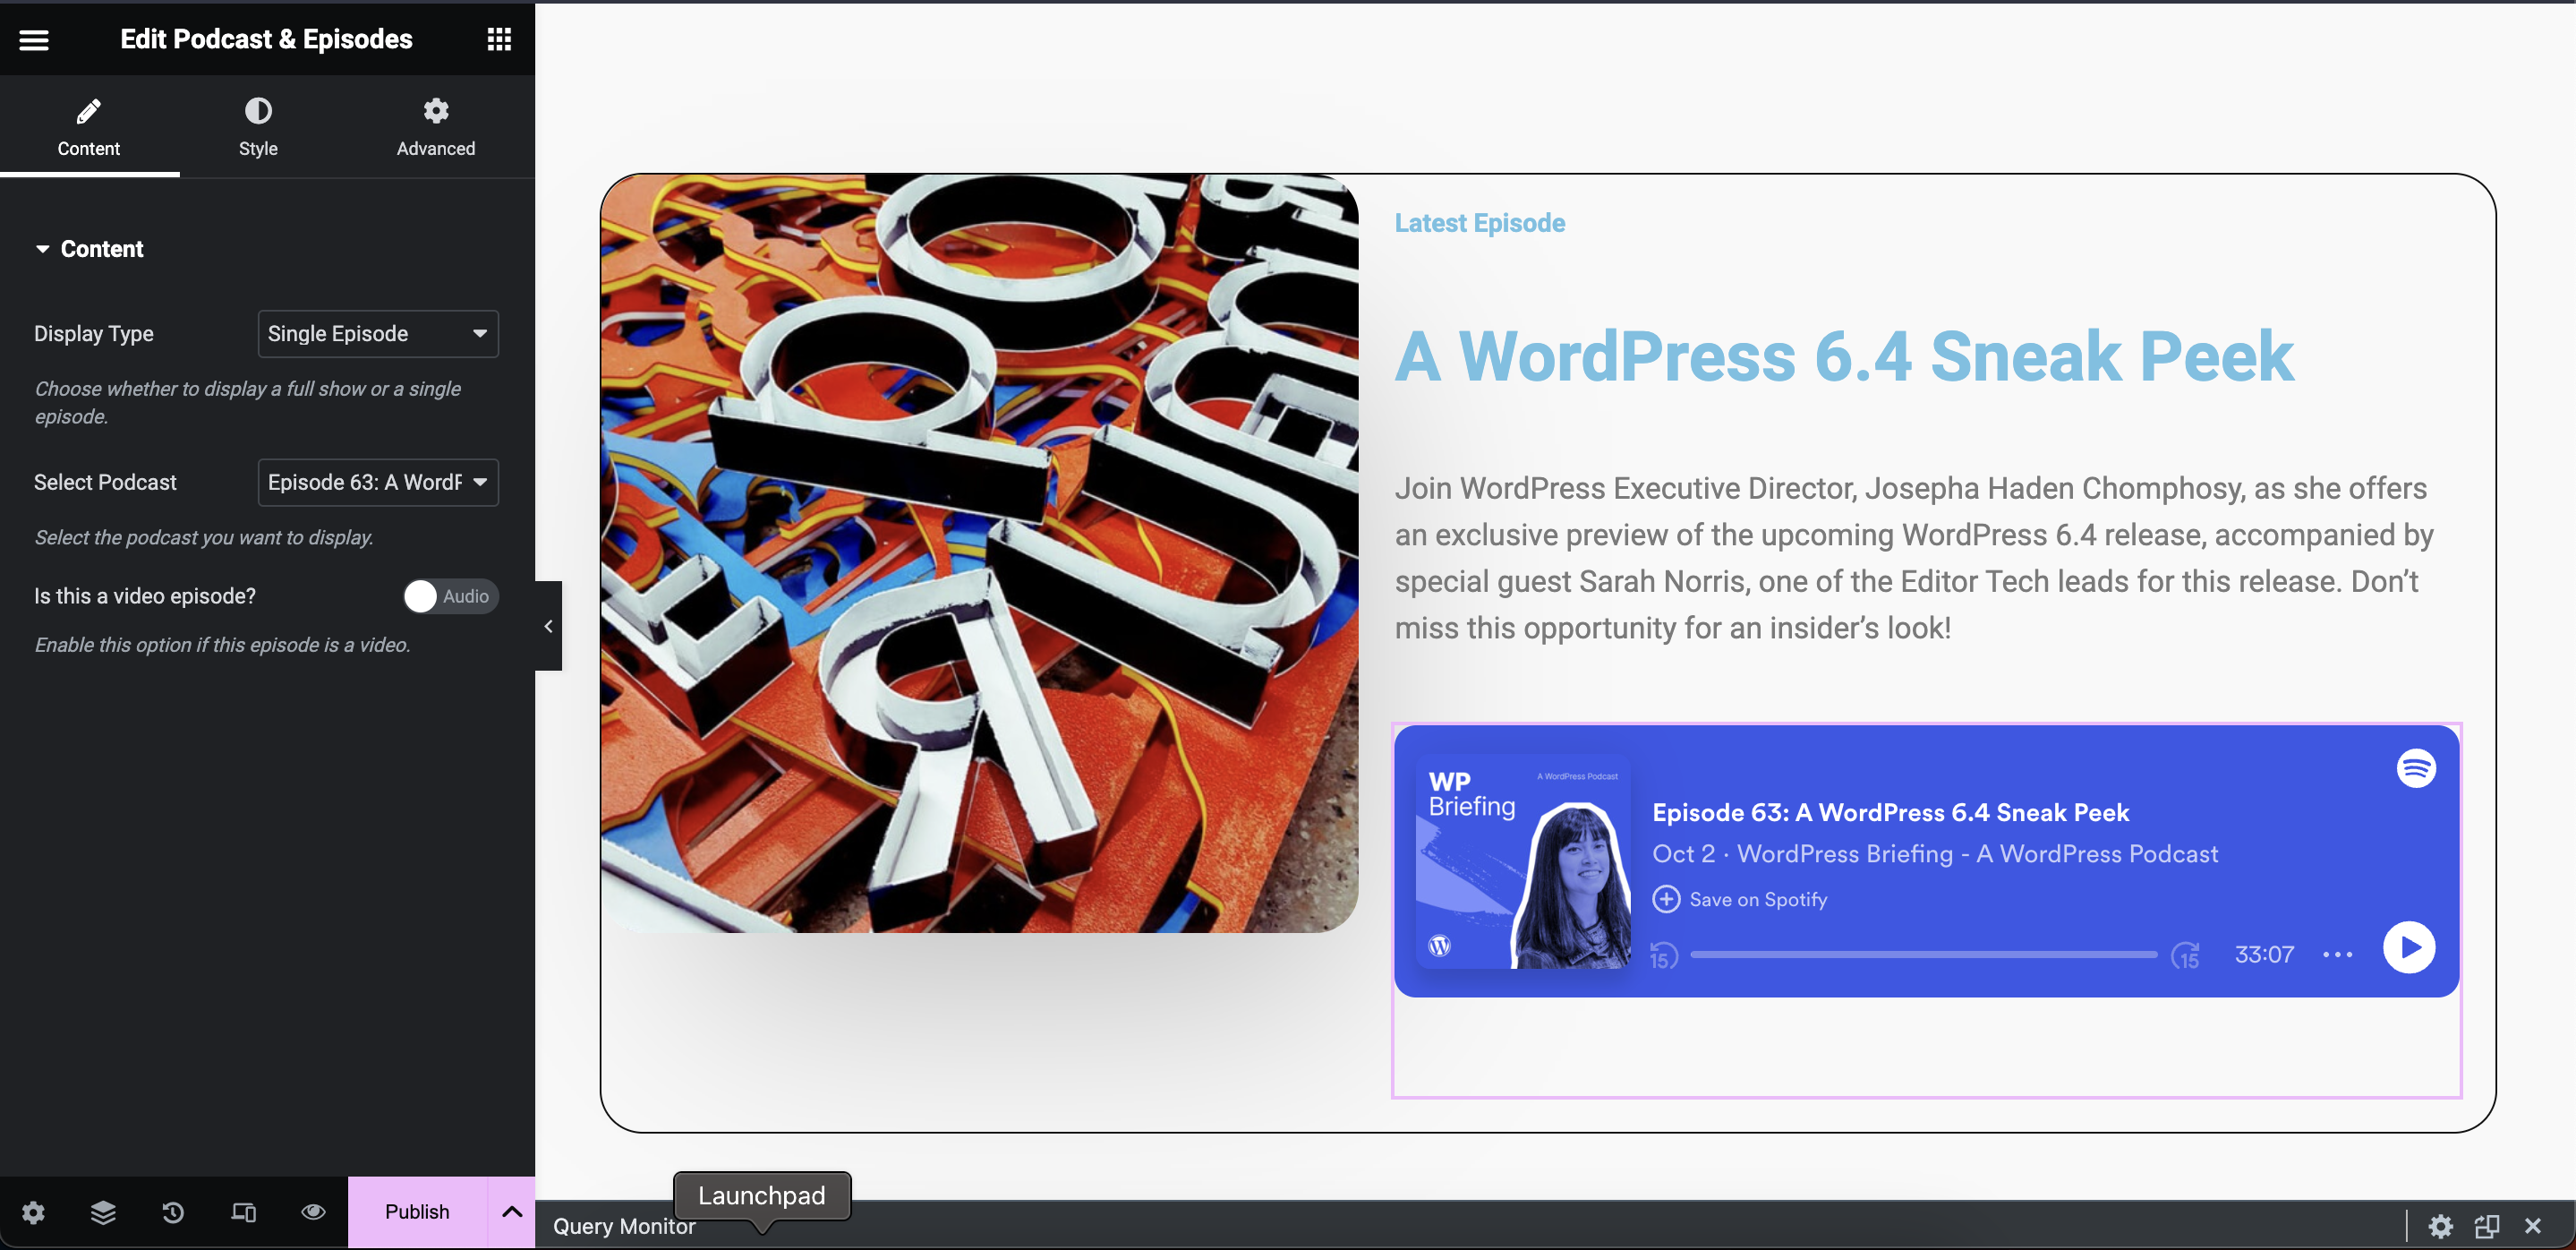Switch to the Style tab
This screenshot has width=2576, height=1250.
point(258,127)
